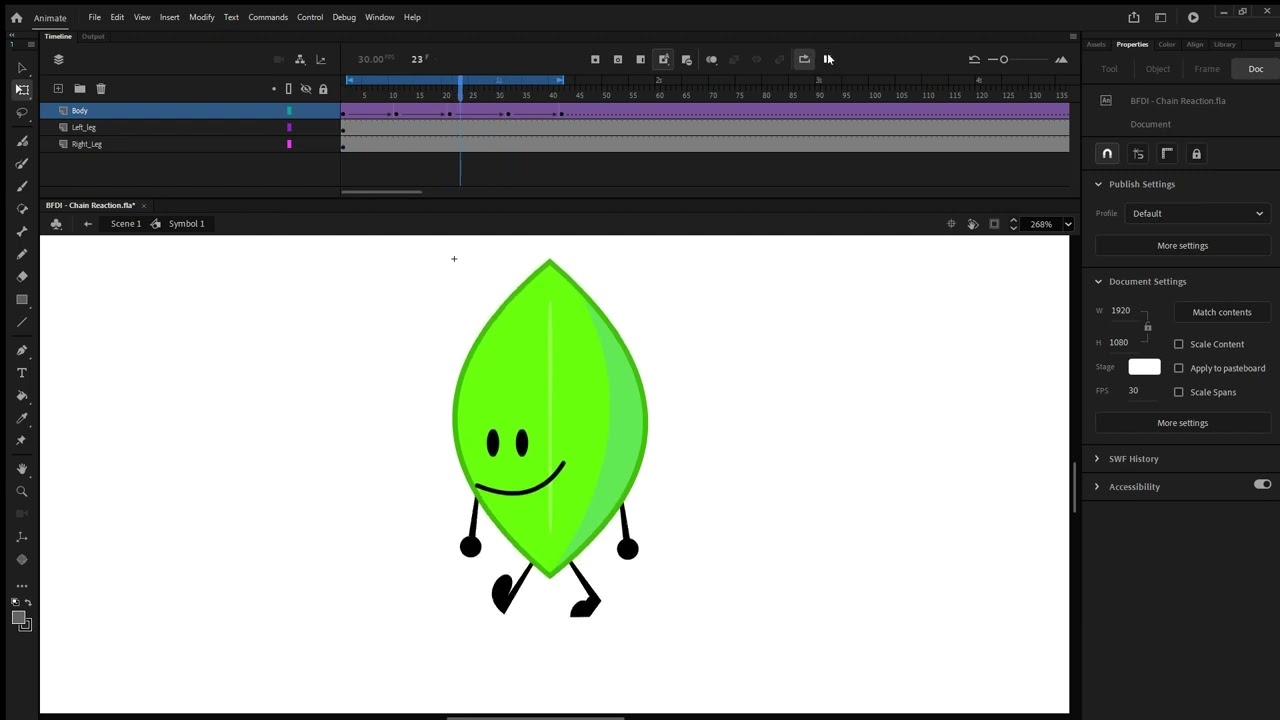Viewport: 1280px width, 720px height.
Task: Toggle loop playback button
Action: coord(804,60)
